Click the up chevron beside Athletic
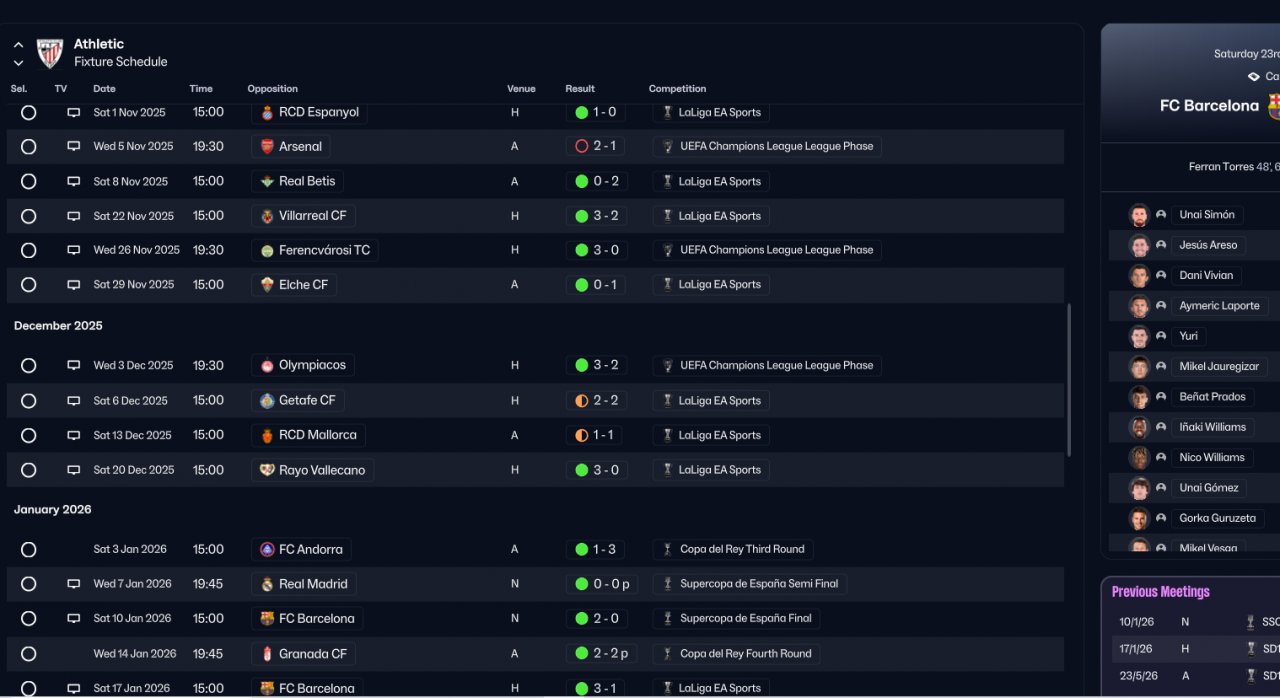 (18, 45)
